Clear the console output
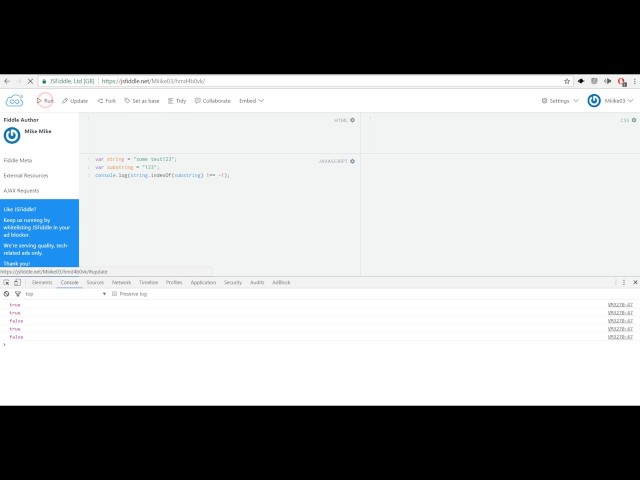 coord(7,294)
